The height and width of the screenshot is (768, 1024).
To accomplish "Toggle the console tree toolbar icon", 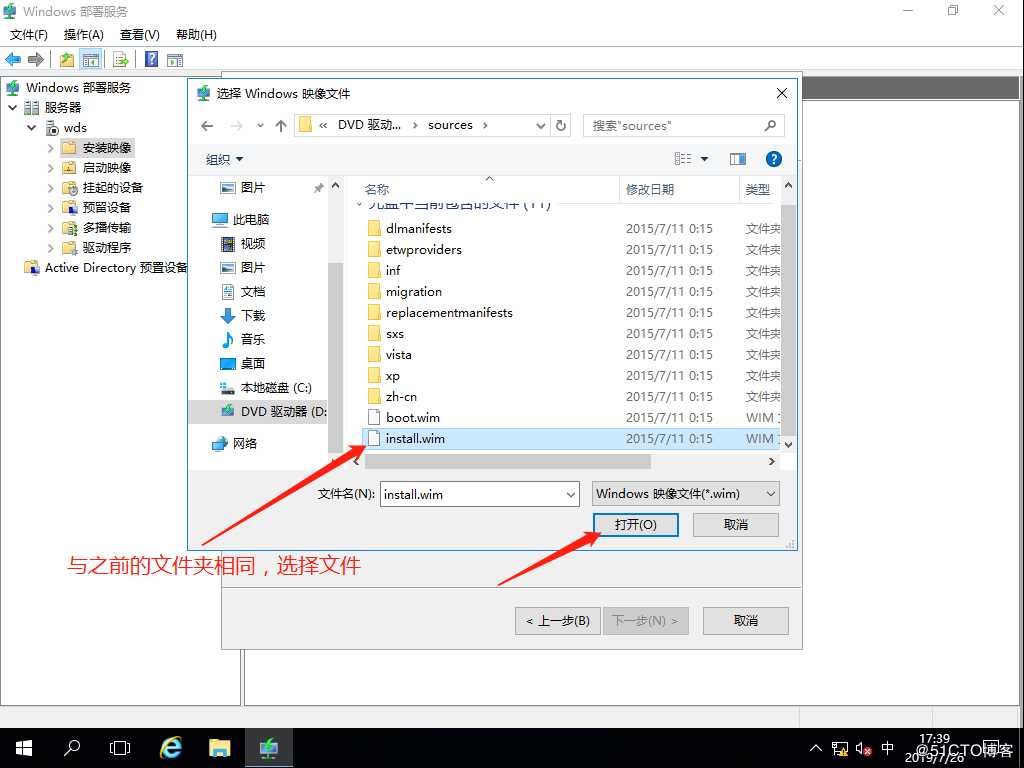I will pos(91,59).
